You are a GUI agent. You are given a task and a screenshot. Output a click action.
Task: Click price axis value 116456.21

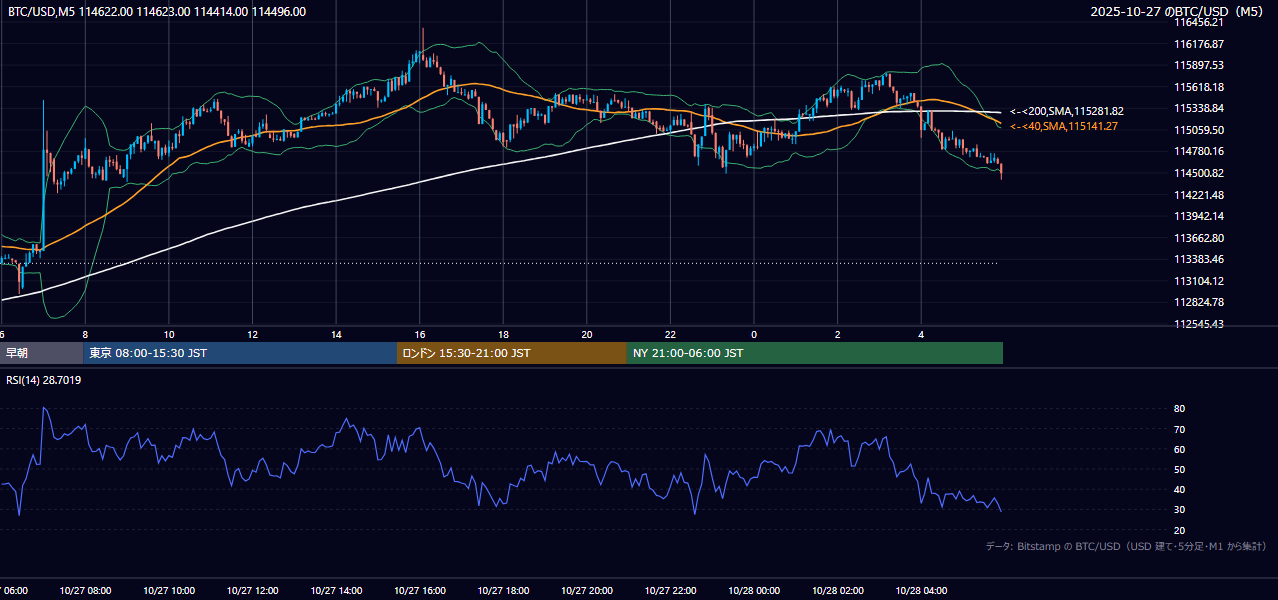coord(1199,22)
